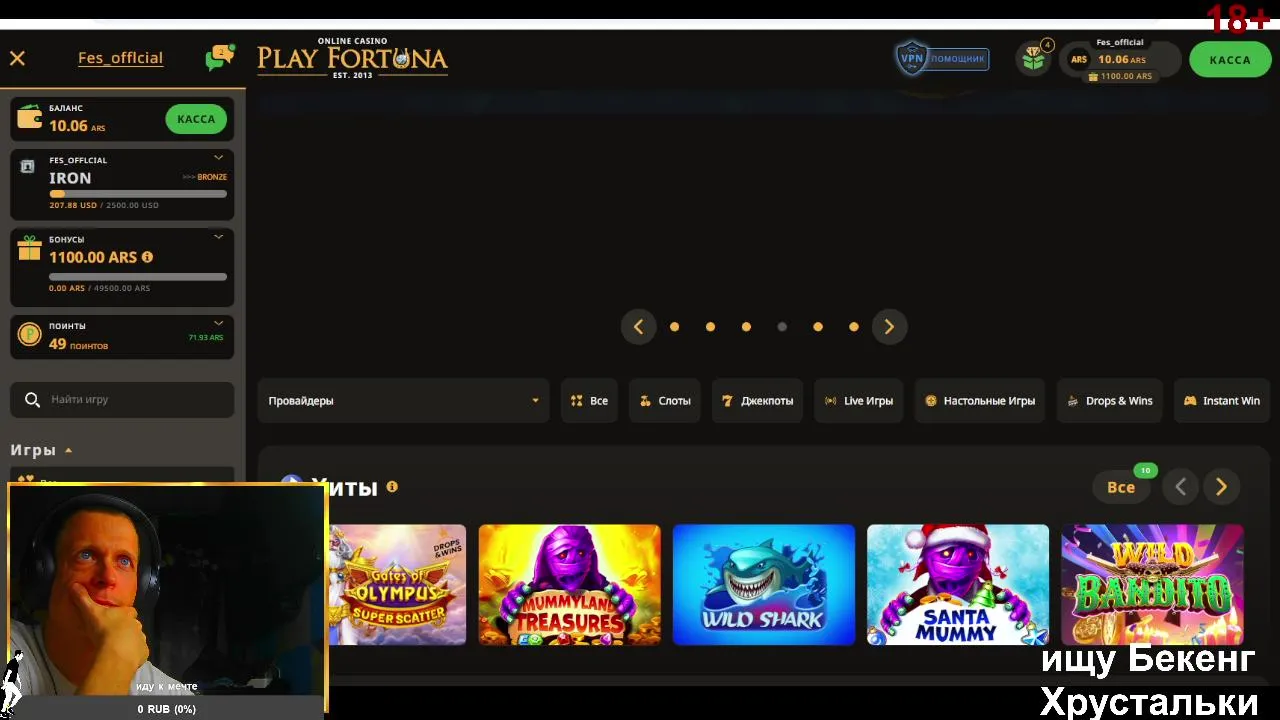Viewport: 1280px width, 720px height.
Task: Select the Drops & Wins filter tab
Action: pyautogui.click(x=1110, y=401)
